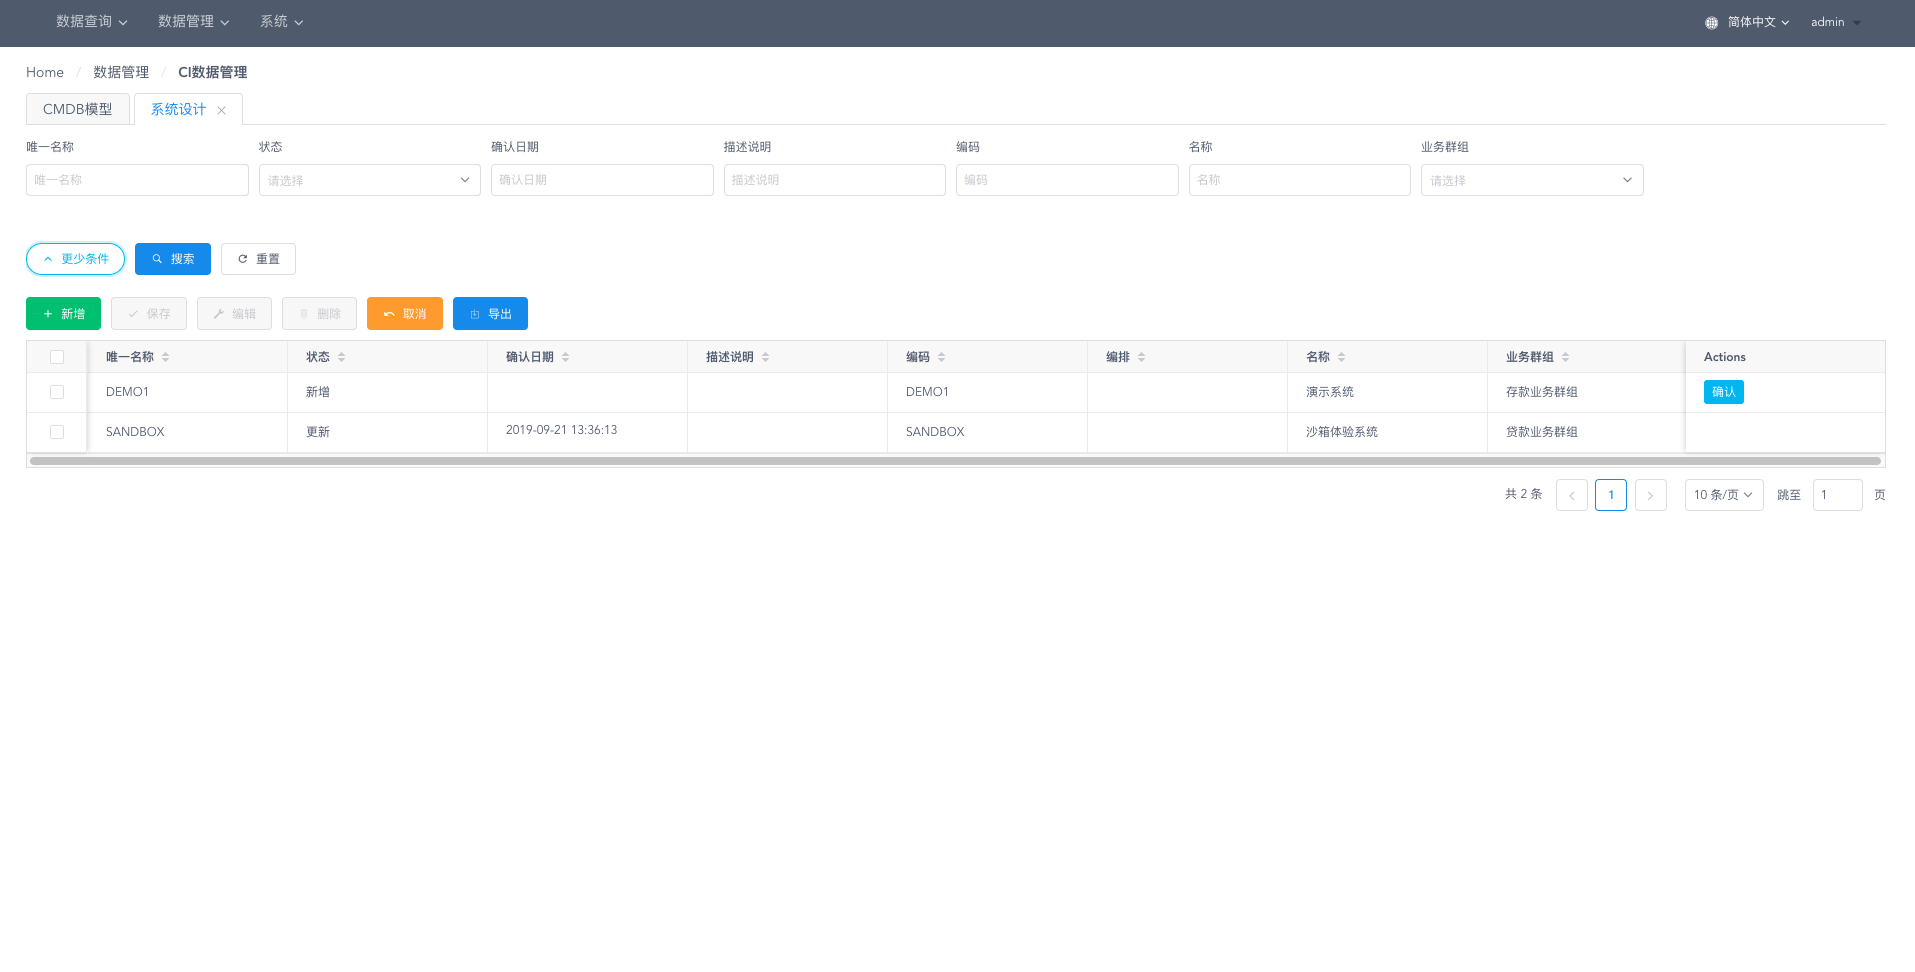Expand the 简体中文 language dropdown
1915x972 pixels.
[x=1759, y=22]
